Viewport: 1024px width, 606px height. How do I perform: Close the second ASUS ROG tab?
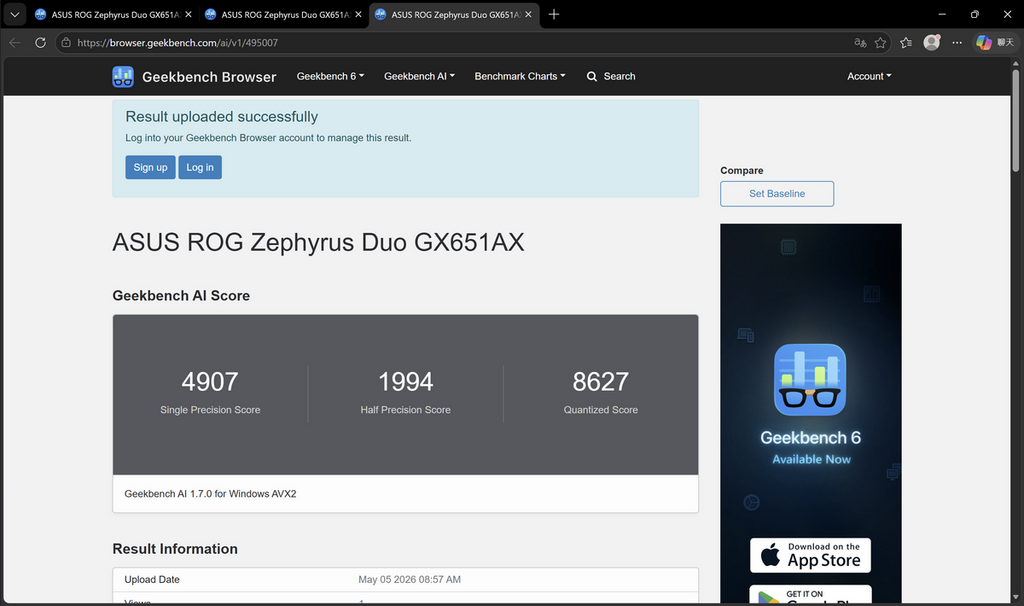358,14
